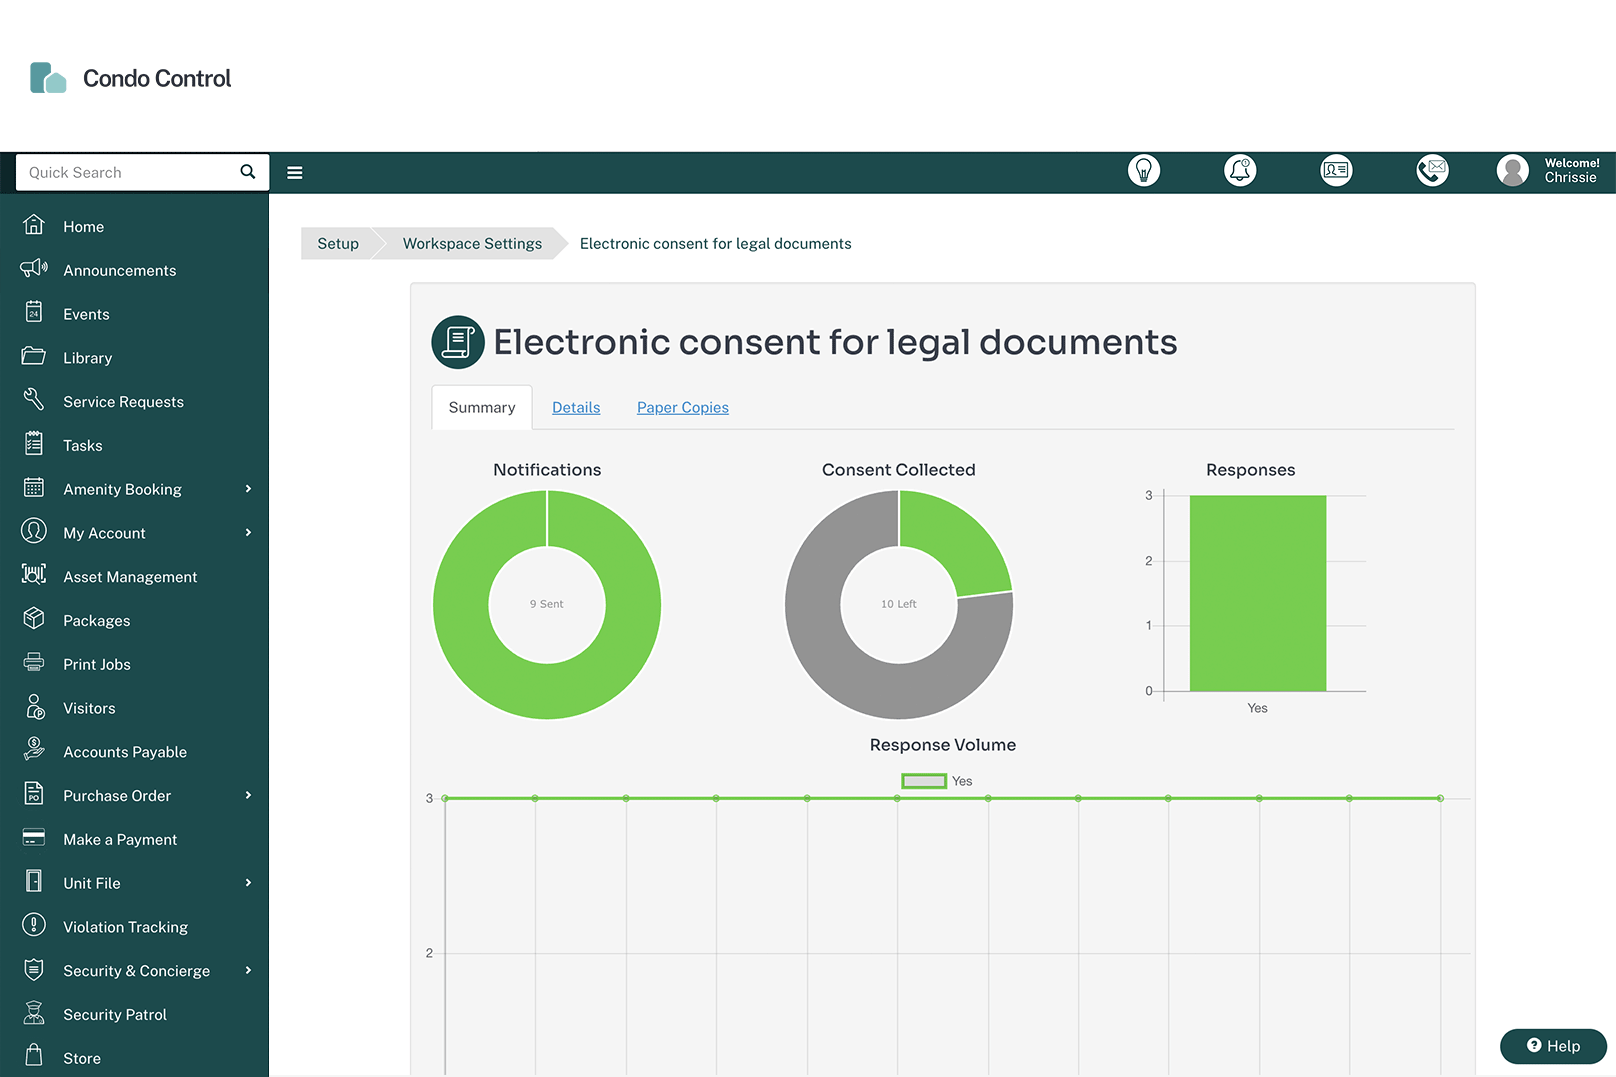Open the Unit File door icon
The width and height of the screenshot is (1616, 1077).
[x=34, y=882]
